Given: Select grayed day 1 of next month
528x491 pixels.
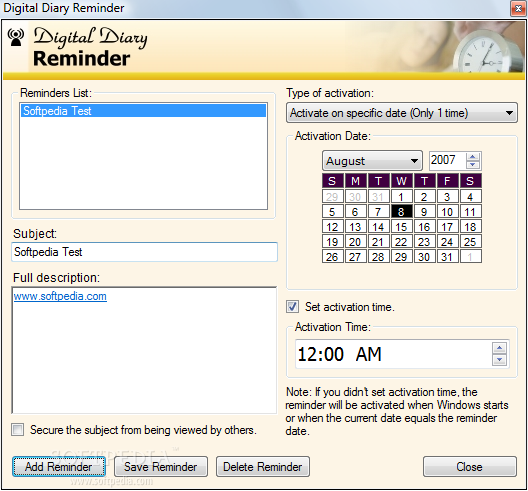Looking at the screenshot, I should point(470,257).
